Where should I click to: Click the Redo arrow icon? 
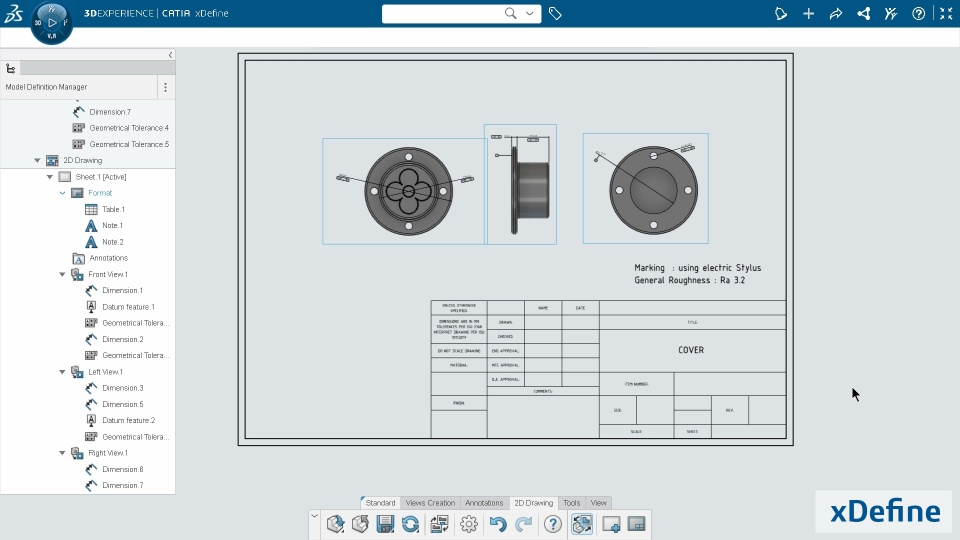pyautogui.click(x=523, y=524)
